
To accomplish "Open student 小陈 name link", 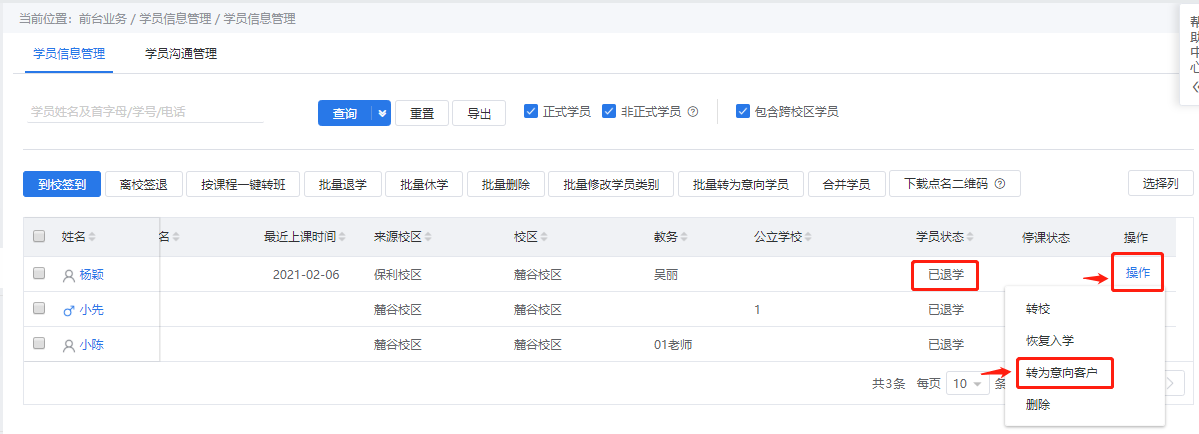I will [91, 345].
